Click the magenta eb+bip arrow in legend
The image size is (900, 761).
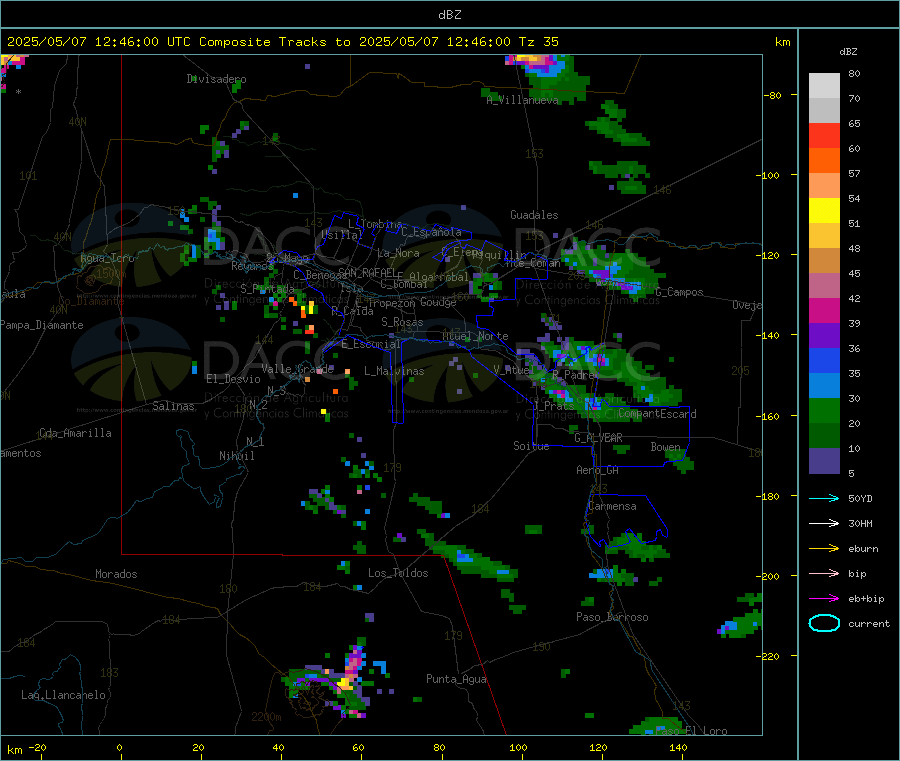824,599
